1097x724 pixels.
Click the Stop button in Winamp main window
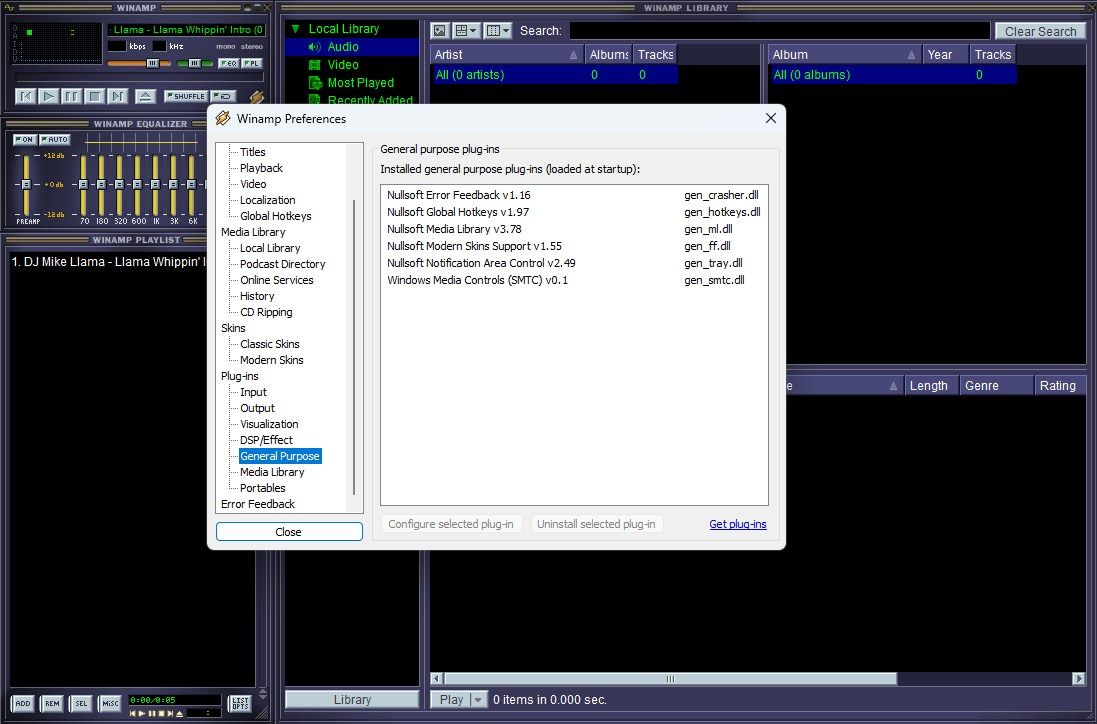click(94, 97)
